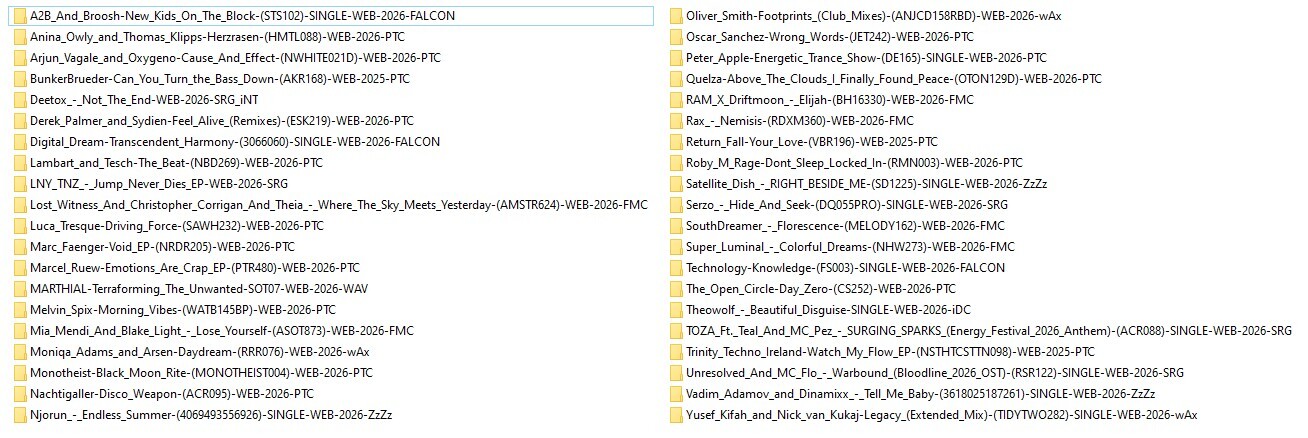Select Yusef_Kifah_and_Nick_van_Kukaj-Legacy folder name
Image resolution: width=1308 pixels, height=438 pixels.
[x=941, y=415]
